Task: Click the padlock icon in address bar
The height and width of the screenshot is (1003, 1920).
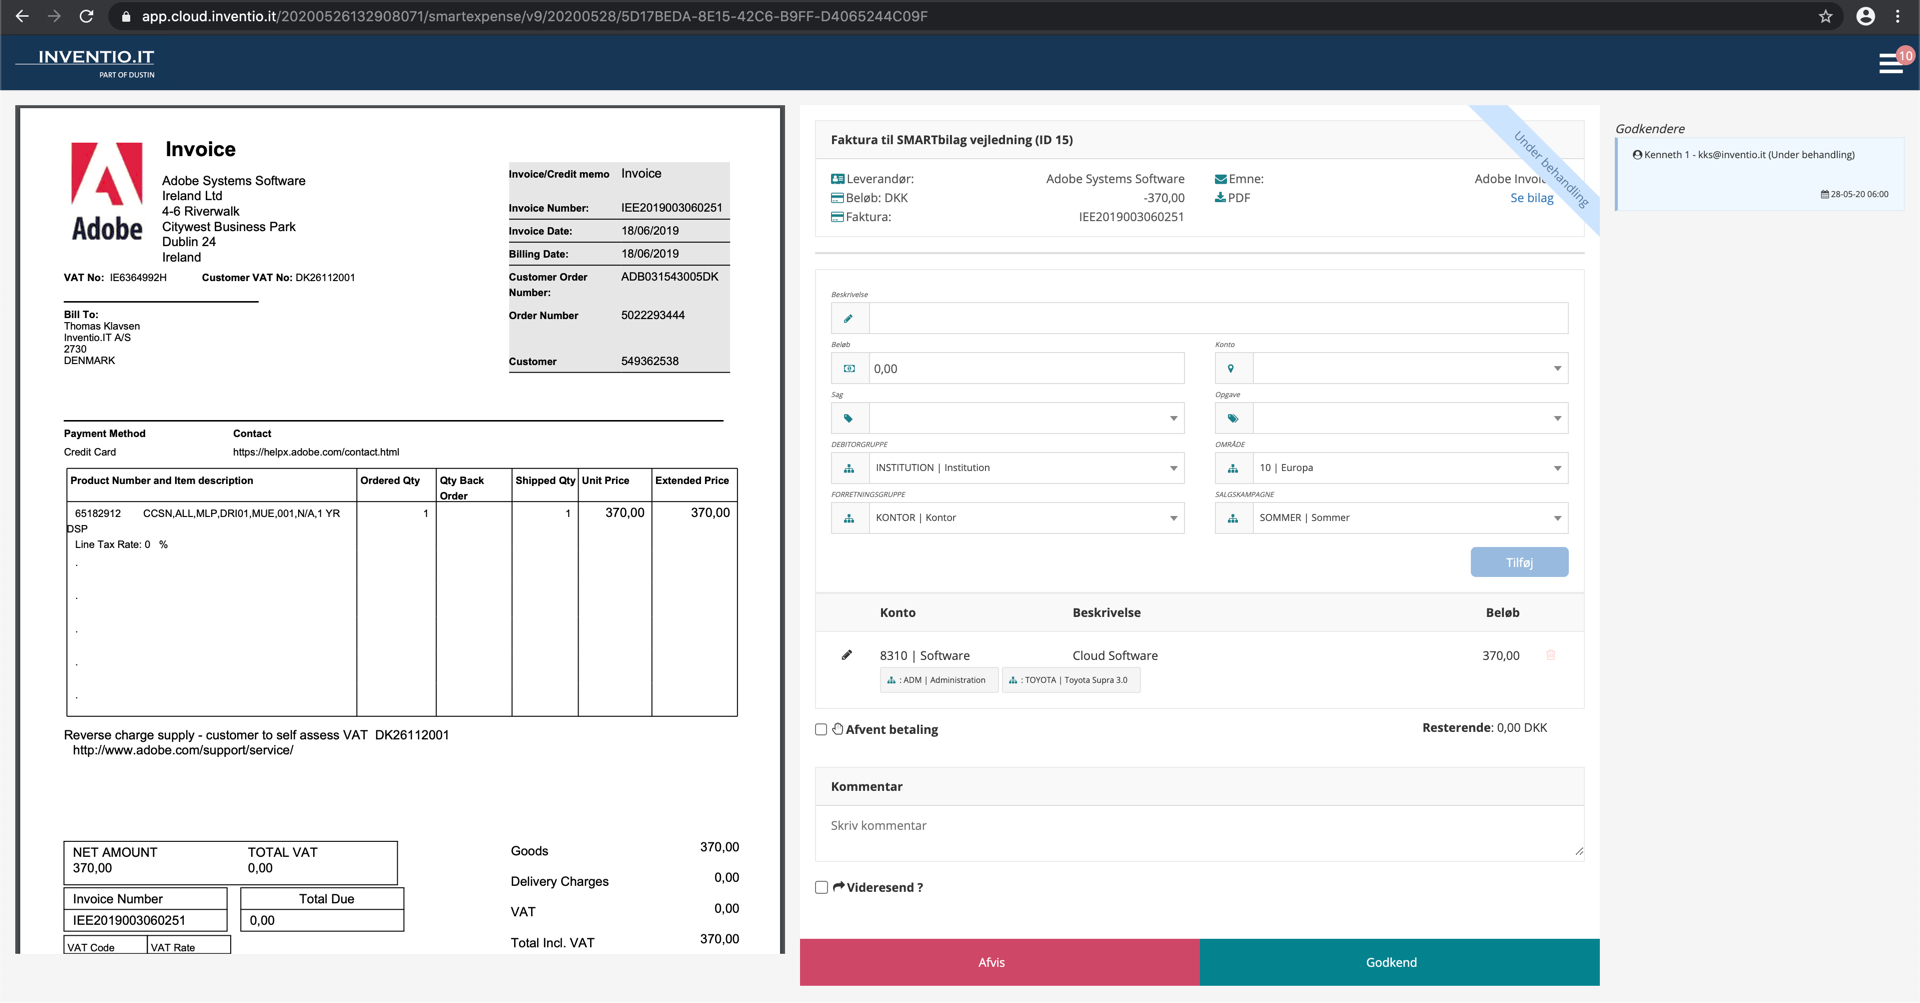Action: (125, 16)
